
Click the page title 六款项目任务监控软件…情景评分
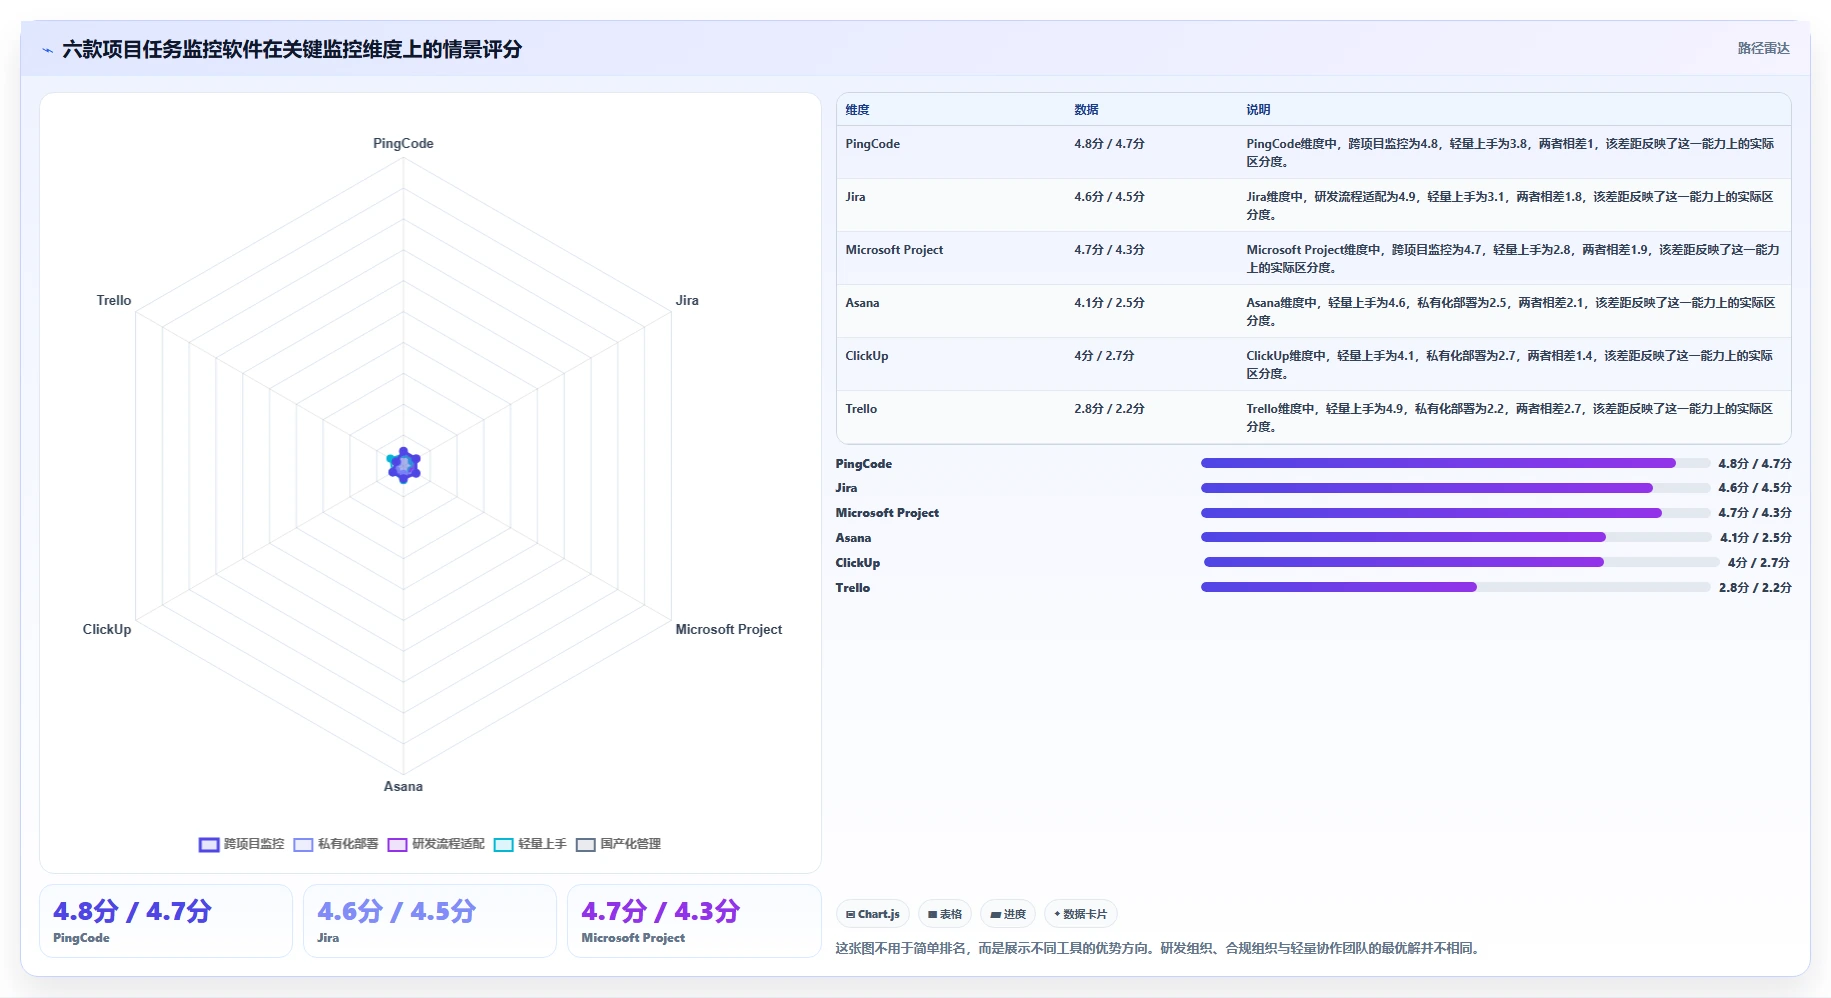click(292, 49)
